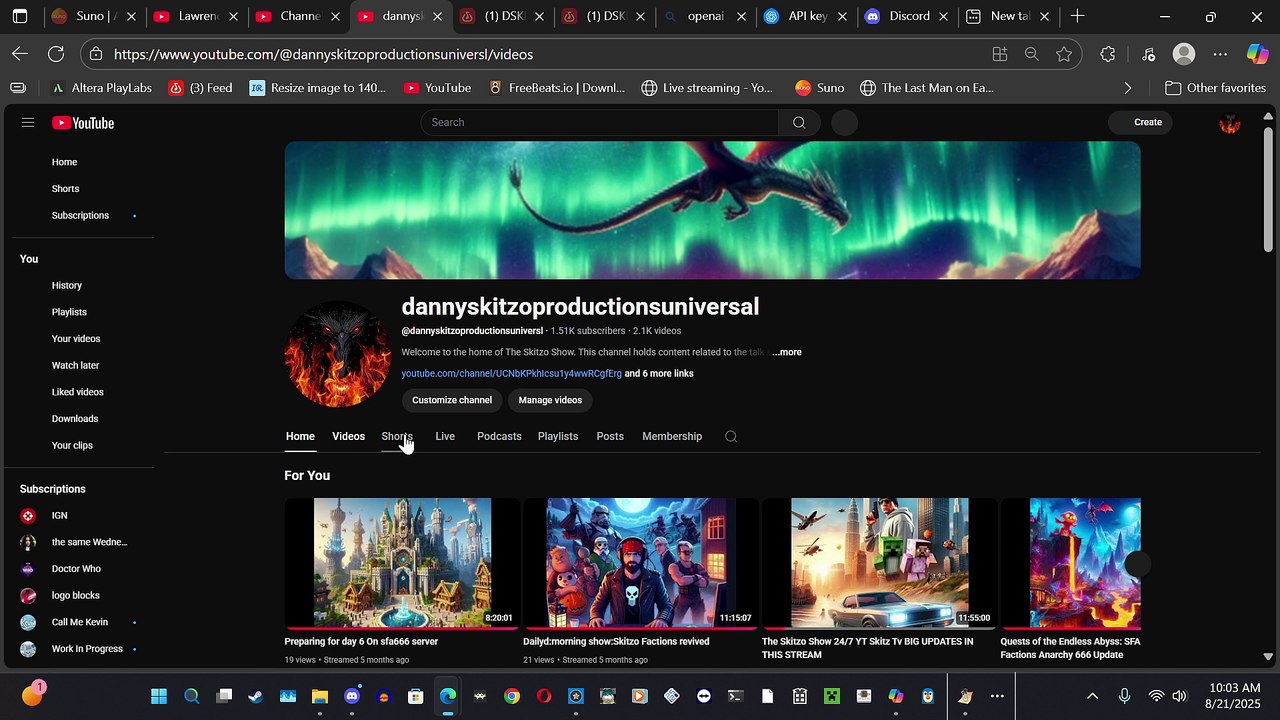1280x720 pixels.
Task: Open Steam from the taskbar
Action: point(256,696)
